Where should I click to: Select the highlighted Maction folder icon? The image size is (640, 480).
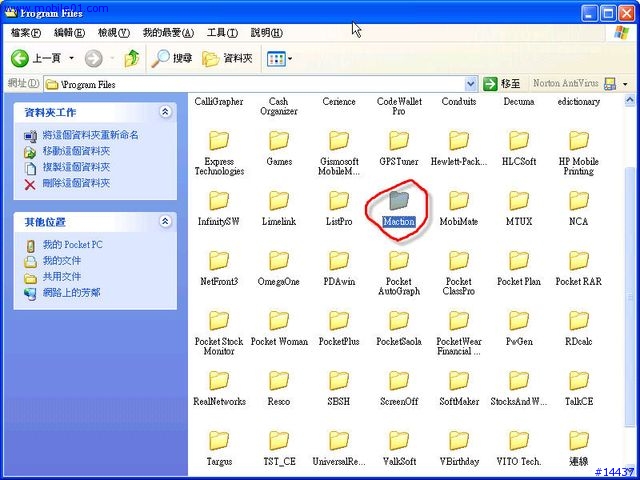pyautogui.click(x=399, y=200)
